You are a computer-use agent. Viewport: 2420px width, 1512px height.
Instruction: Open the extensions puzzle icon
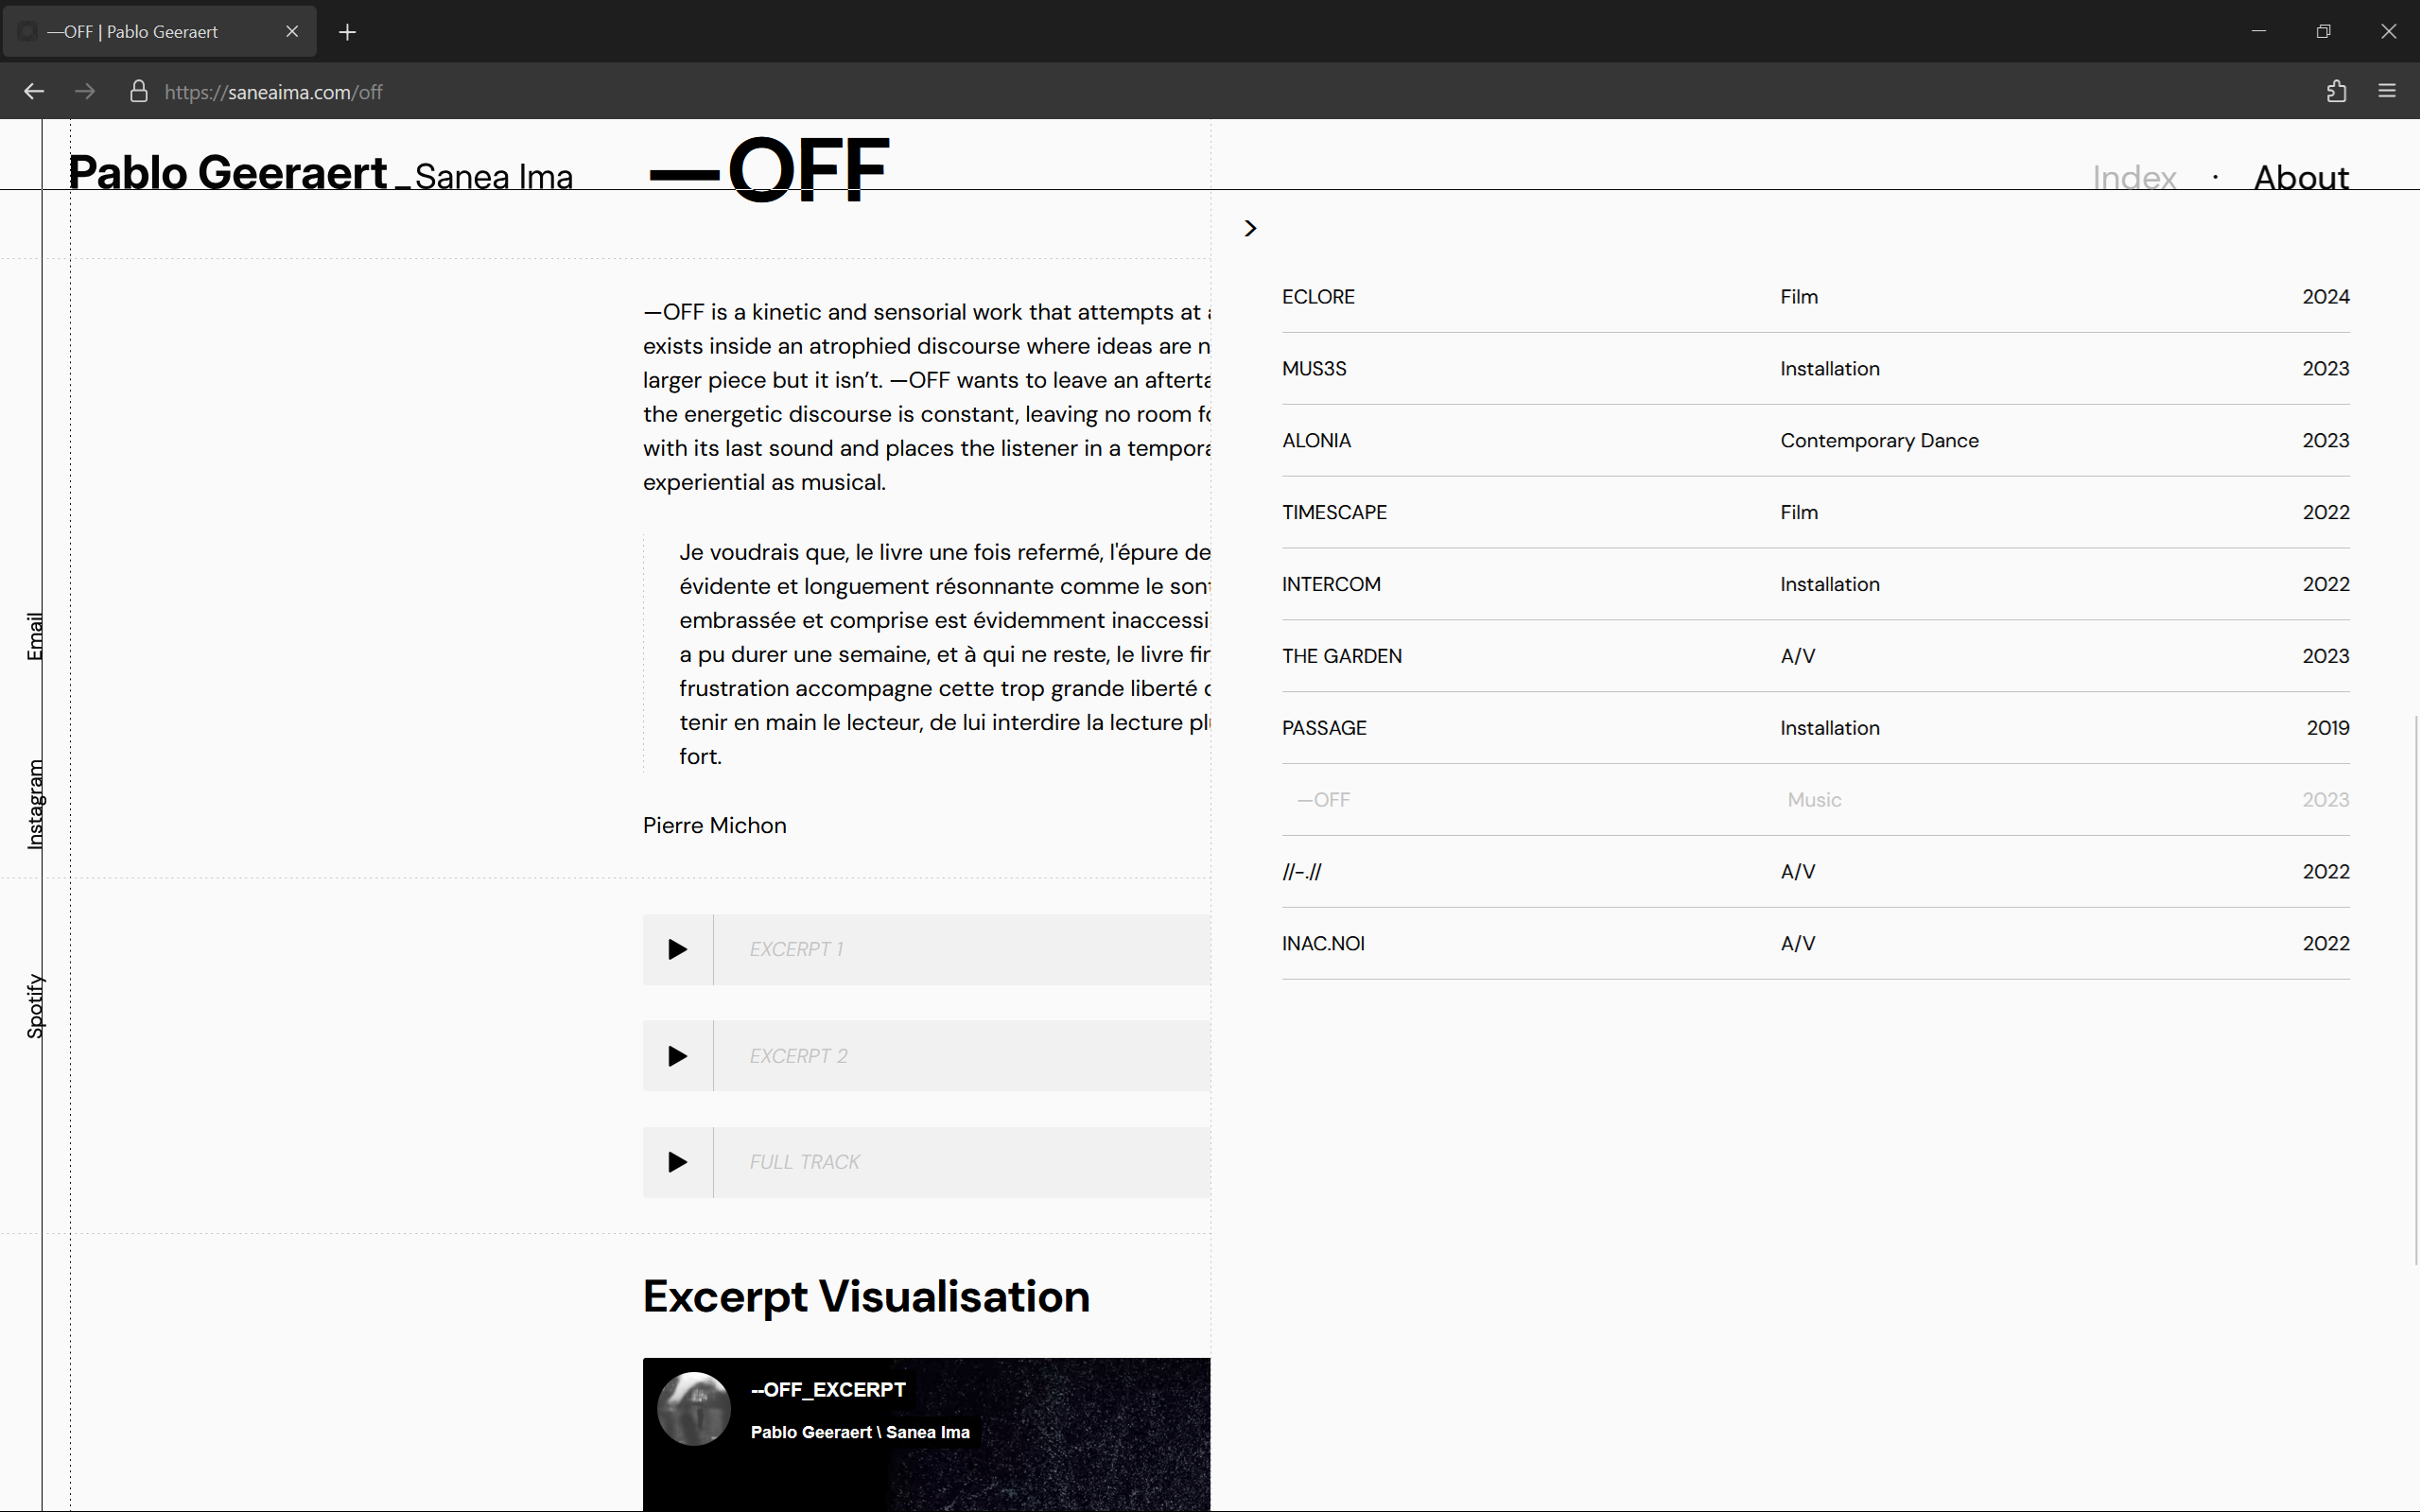[x=2336, y=92]
